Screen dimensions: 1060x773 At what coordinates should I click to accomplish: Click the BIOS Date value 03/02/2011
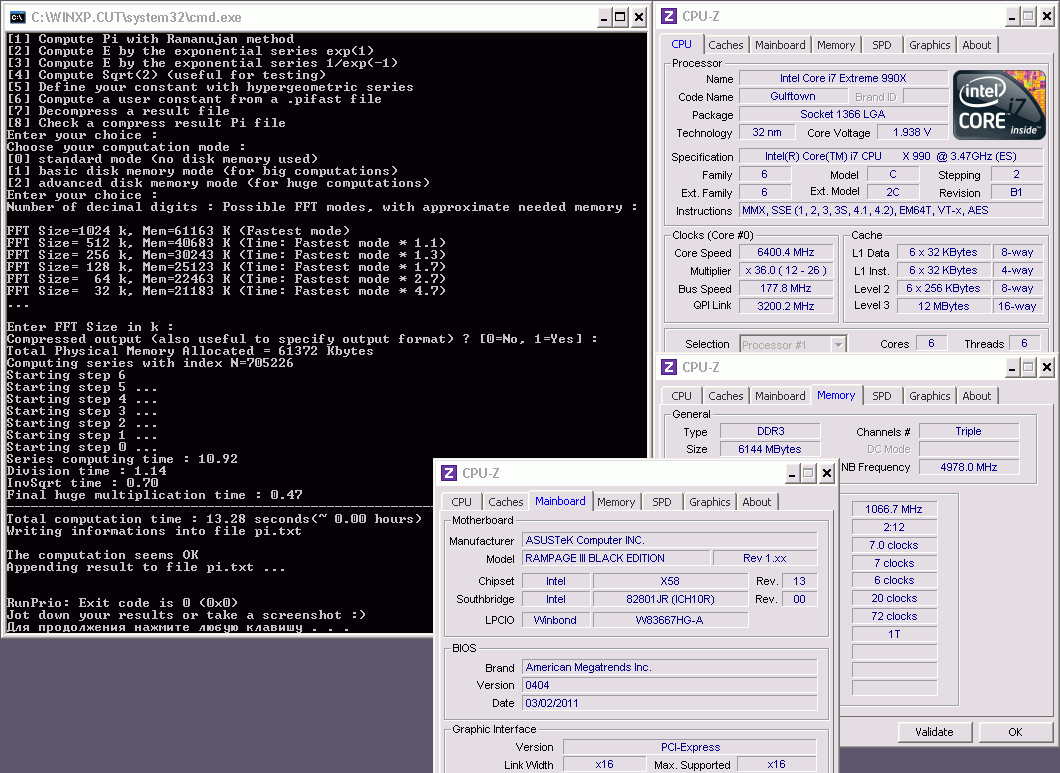coord(669,703)
